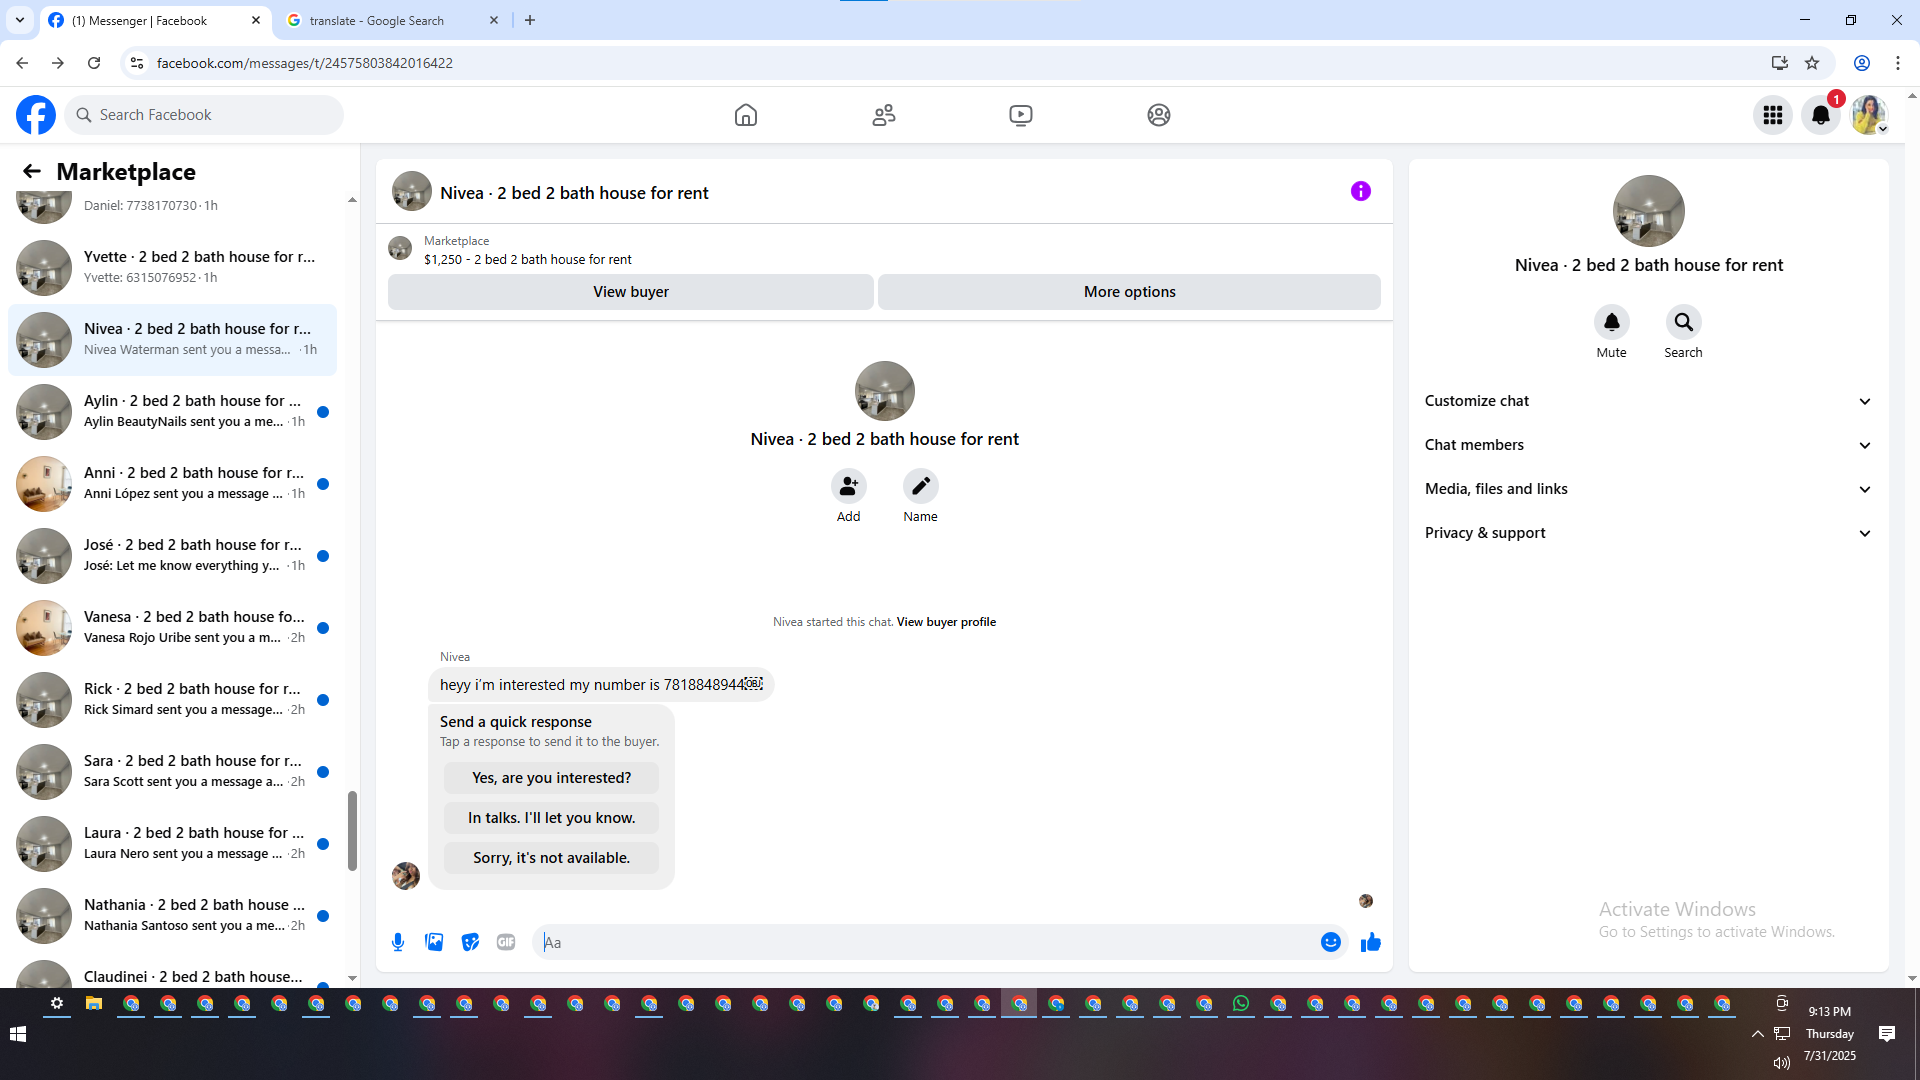The height and width of the screenshot is (1080, 1920).
Task: Send a thumbs-up like
Action: (1370, 942)
